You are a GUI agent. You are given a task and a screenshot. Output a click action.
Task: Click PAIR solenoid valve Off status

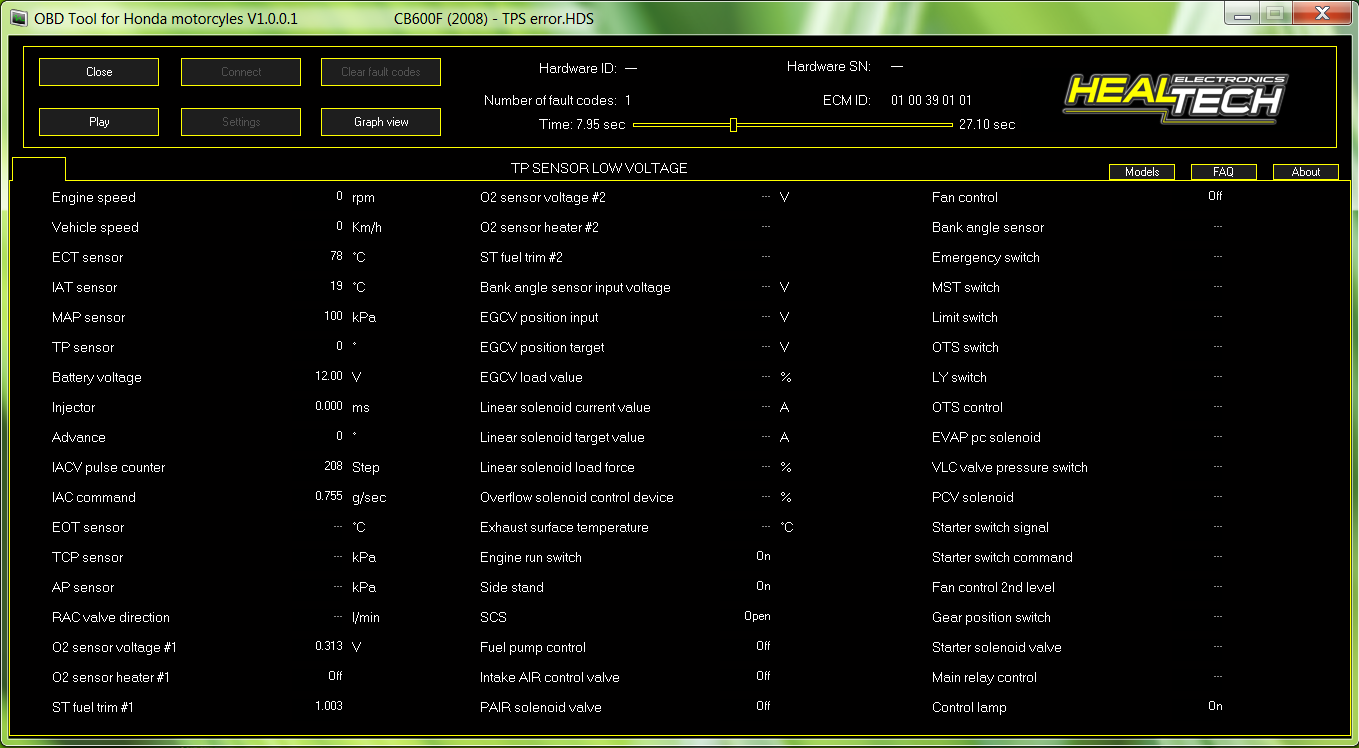(763, 706)
